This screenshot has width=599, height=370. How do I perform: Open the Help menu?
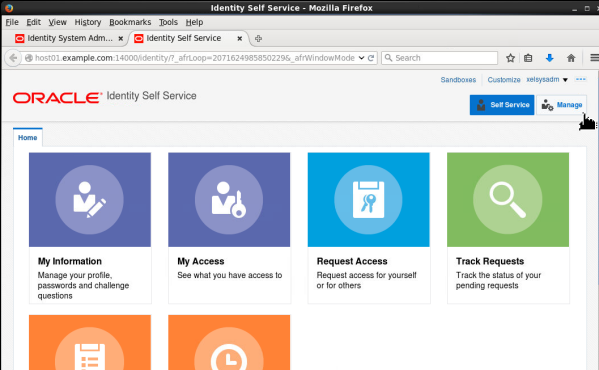click(x=194, y=22)
